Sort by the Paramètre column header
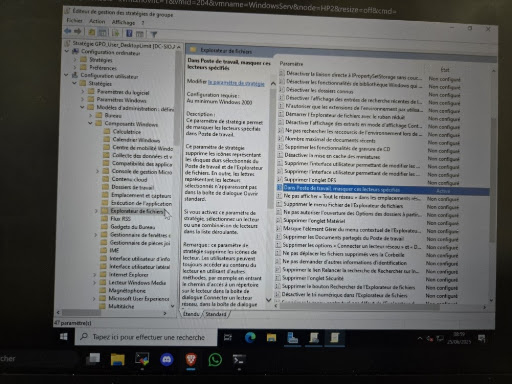 [291, 63]
